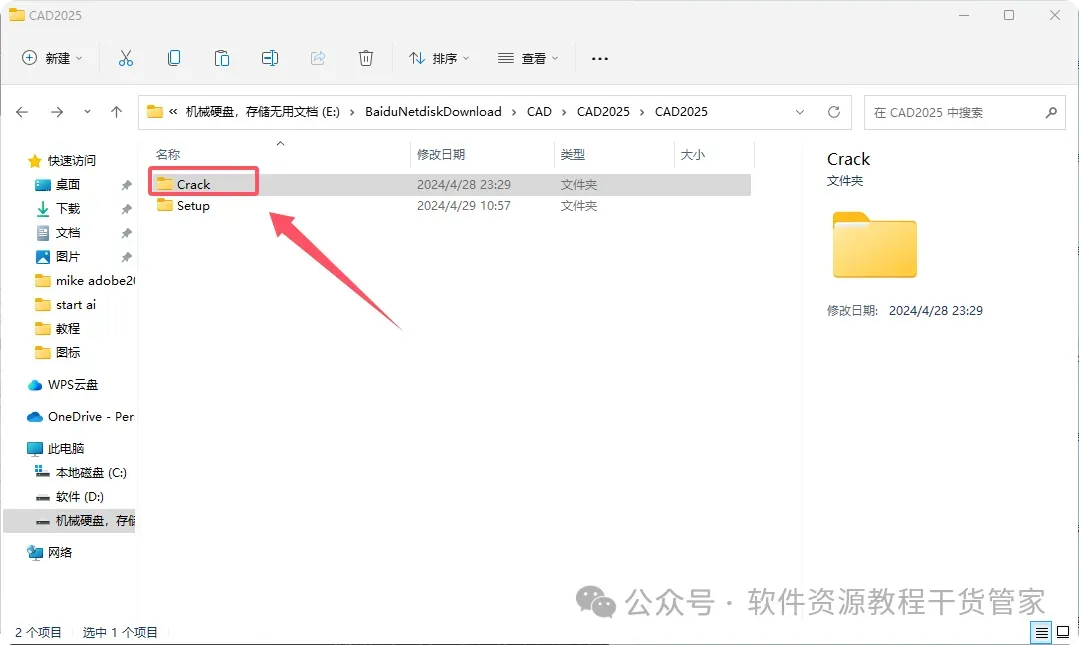Click the first CAD2025 breadcrumb segment
Image resolution: width=1079 pixels, height=645 pixels.
pos(603,112)
